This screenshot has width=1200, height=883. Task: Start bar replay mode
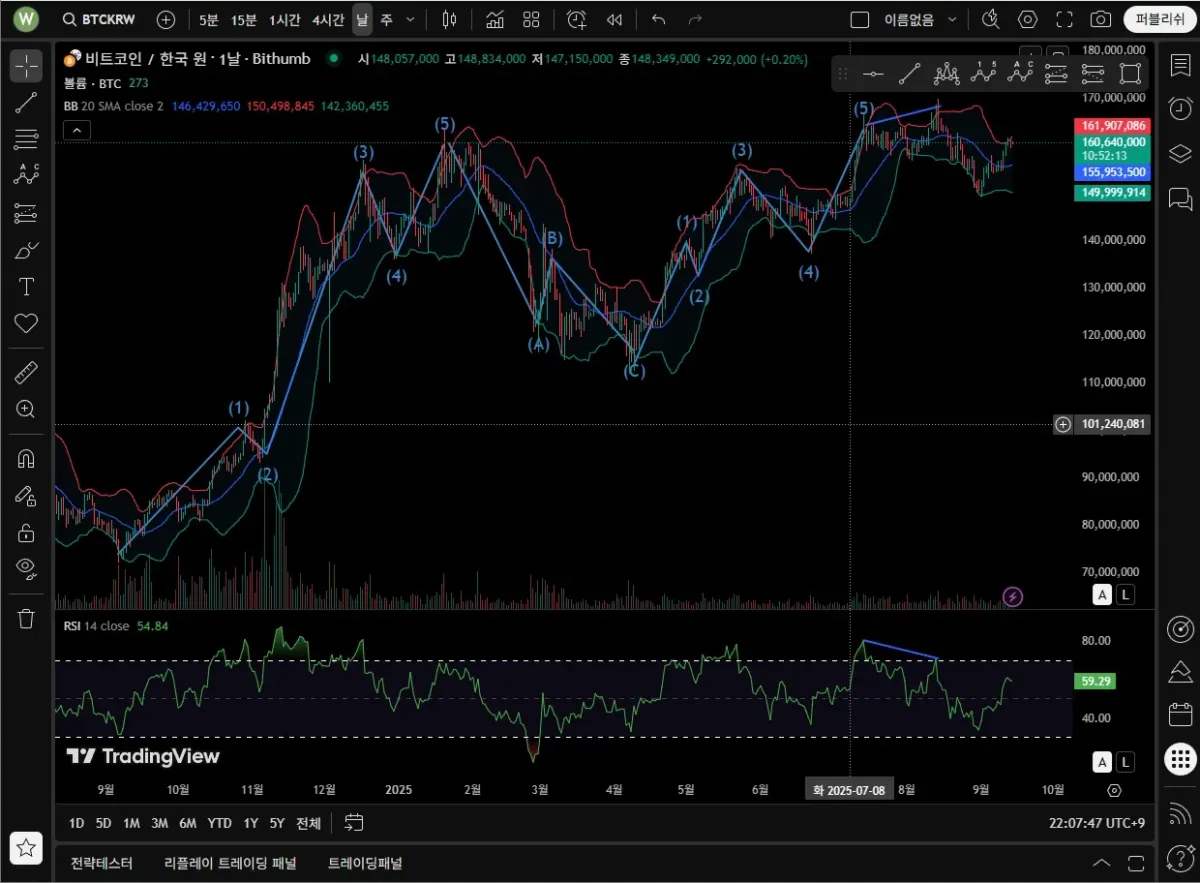tap(615, 19)
